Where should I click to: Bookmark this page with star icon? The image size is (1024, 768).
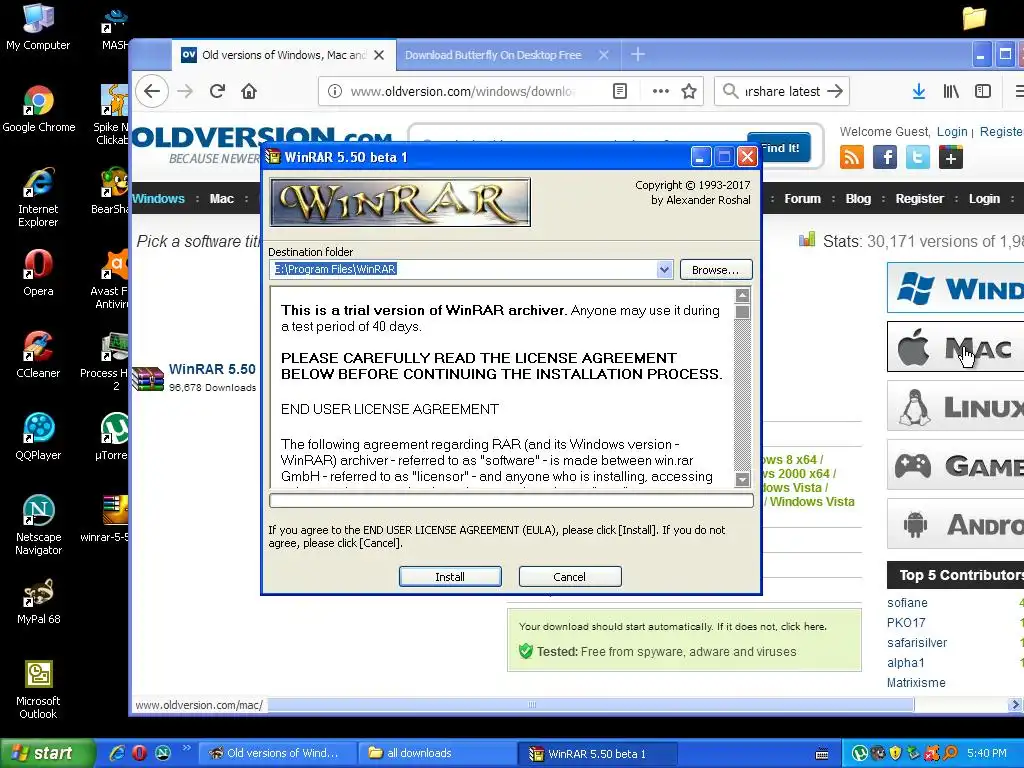click(689, 91)
